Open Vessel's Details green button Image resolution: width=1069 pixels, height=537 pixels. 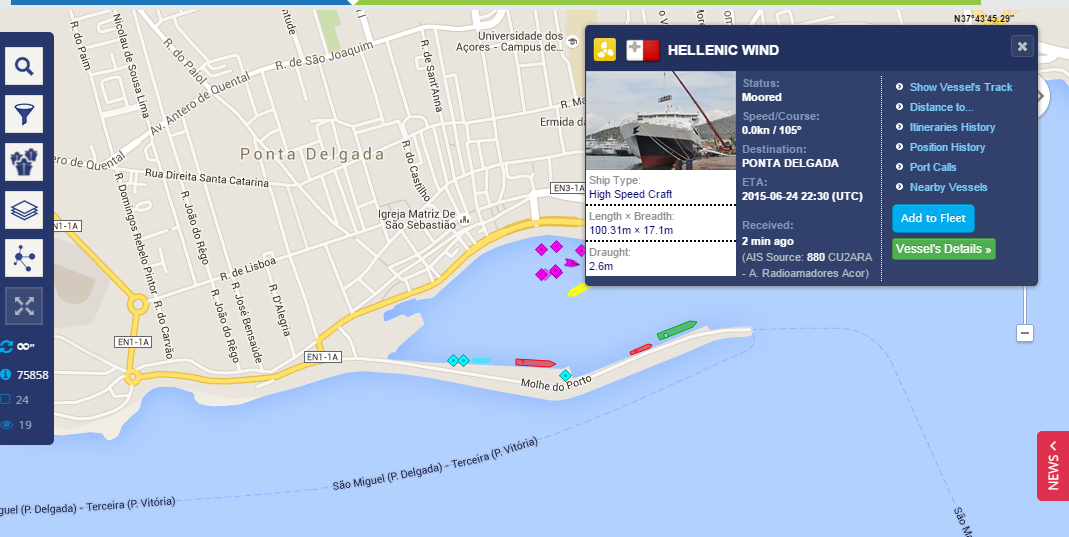pyautogui.click(x=944, y=249)
